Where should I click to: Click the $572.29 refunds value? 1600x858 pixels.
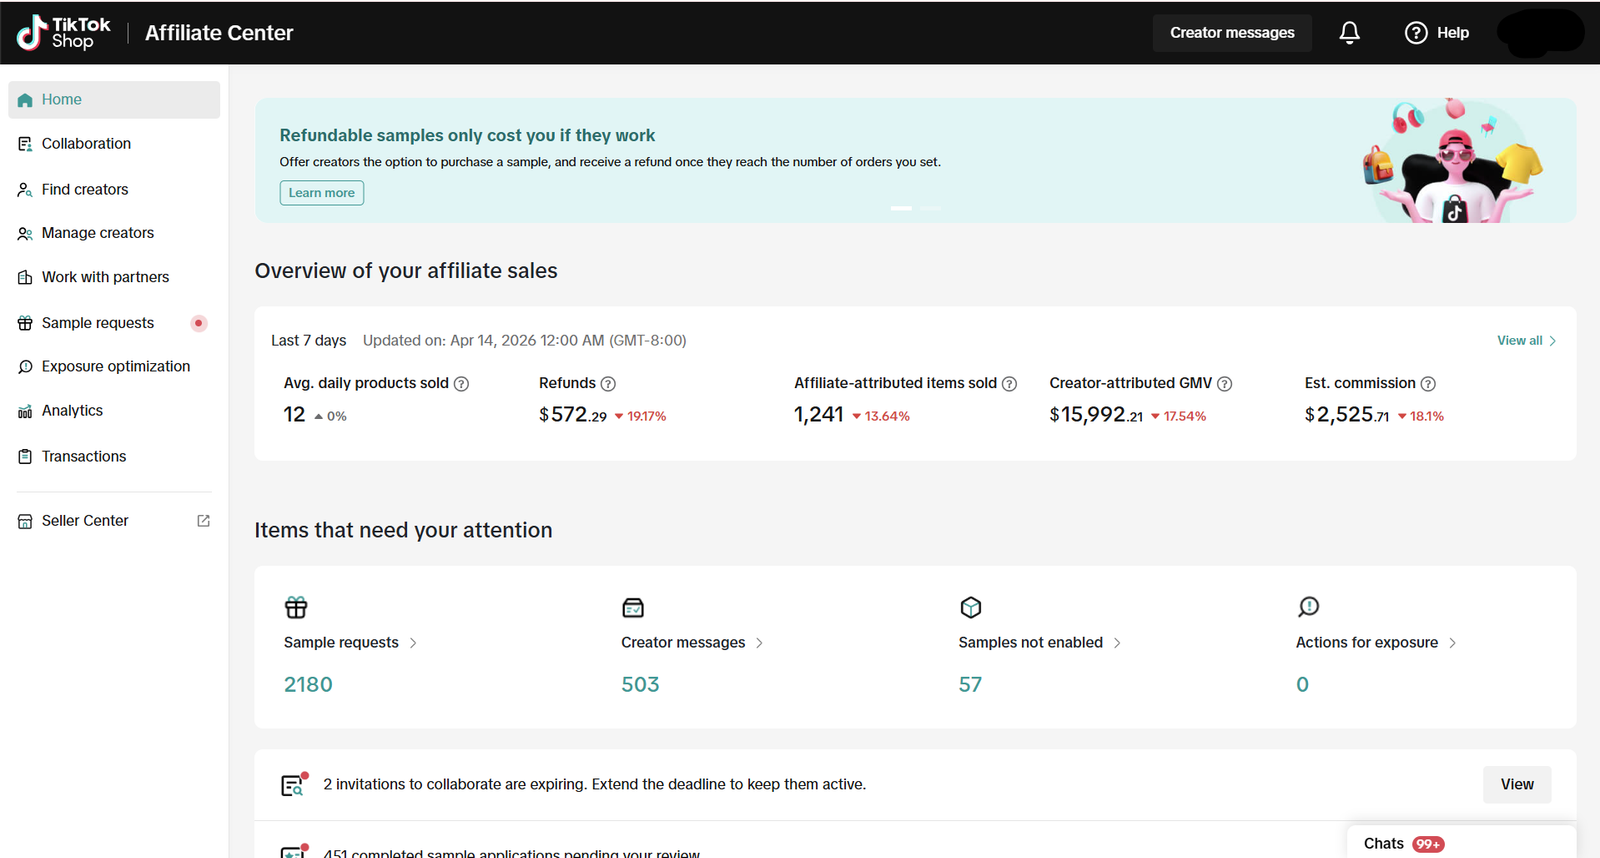tap(573, 415)
